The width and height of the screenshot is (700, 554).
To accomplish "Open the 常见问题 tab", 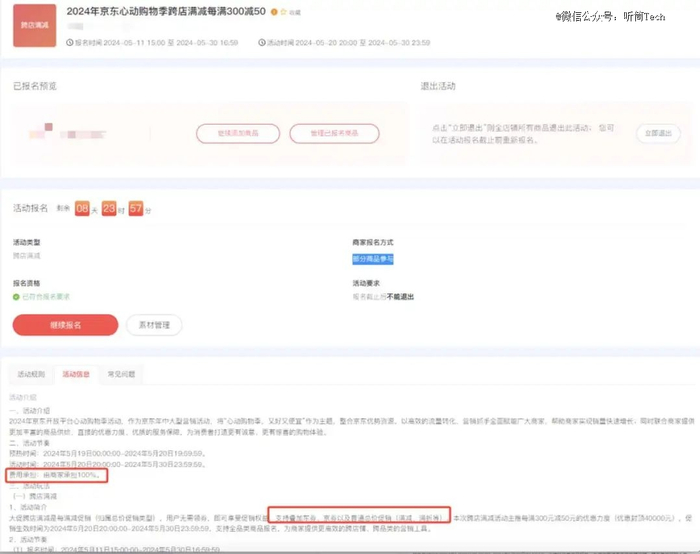I will pyautogui.click(x=121, y=374).
